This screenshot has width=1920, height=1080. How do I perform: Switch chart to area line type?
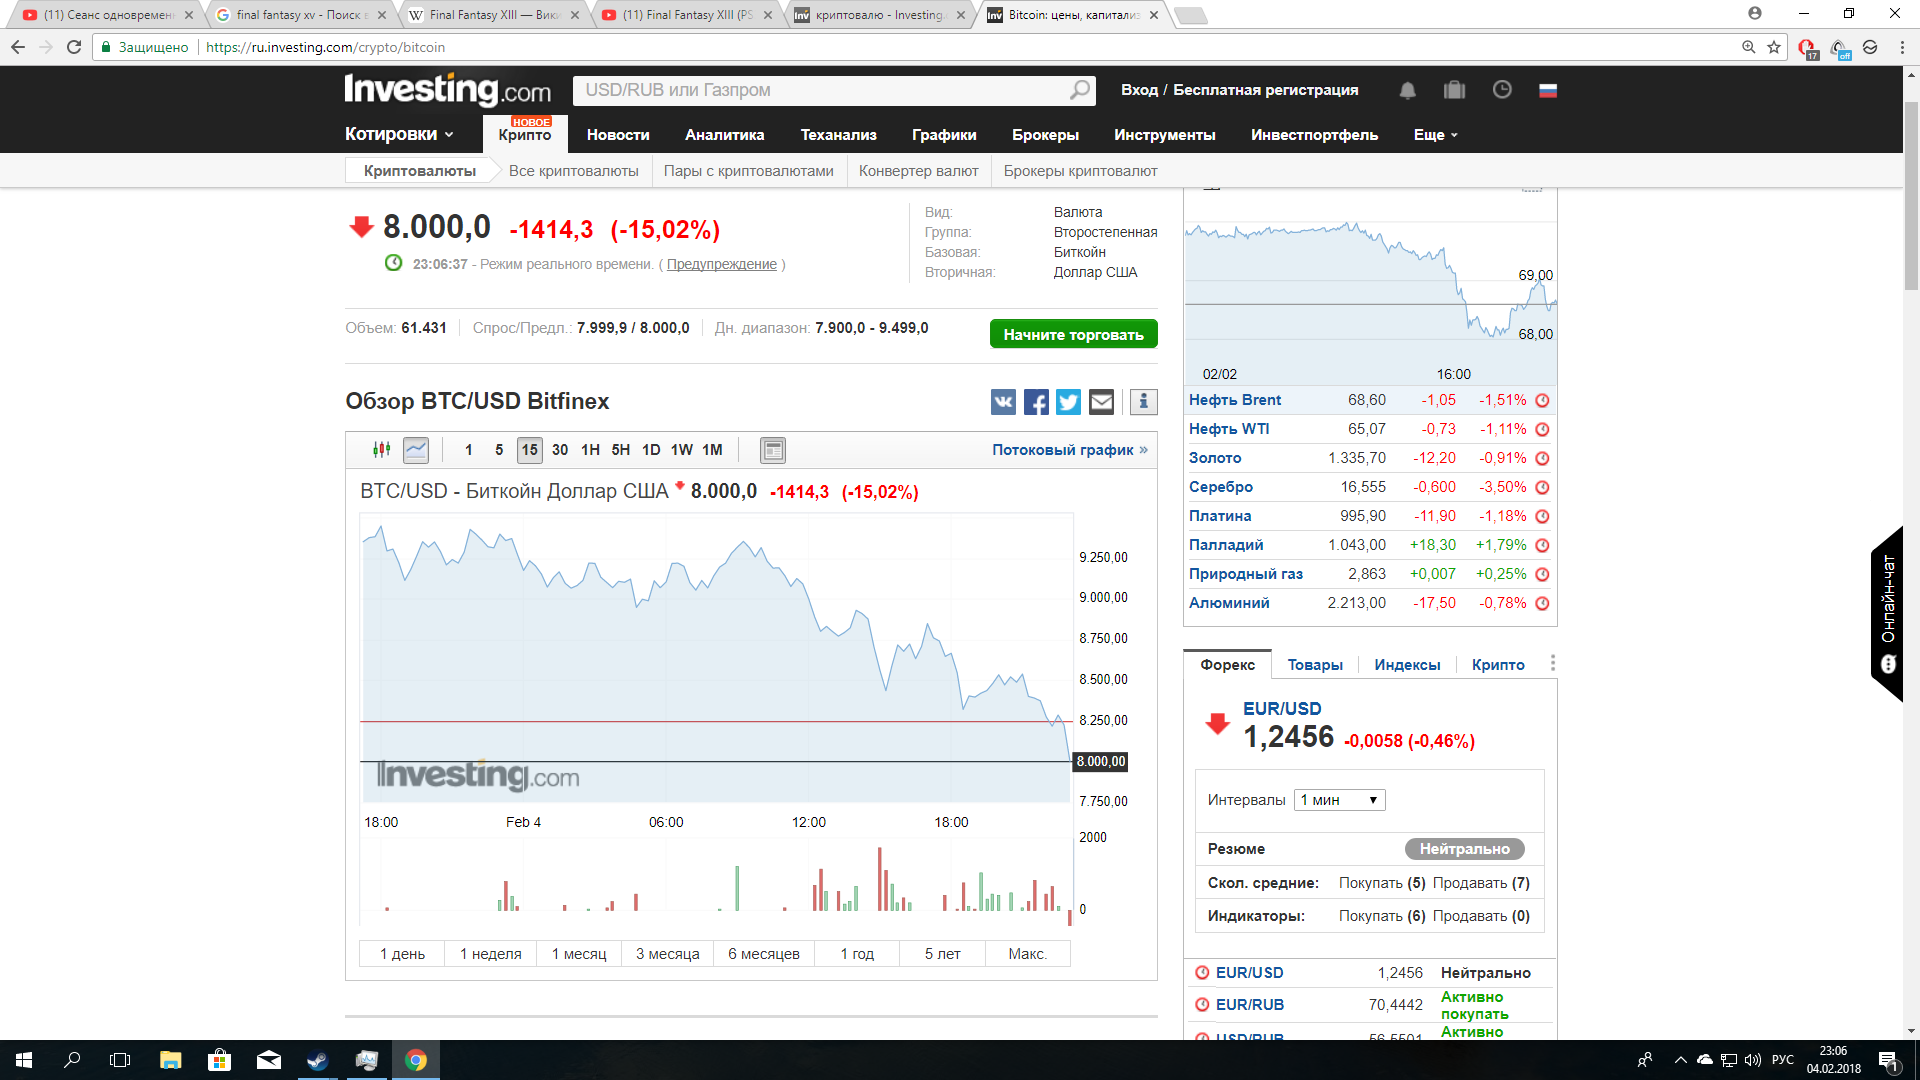pyautogui.click(x=416, y=450)
